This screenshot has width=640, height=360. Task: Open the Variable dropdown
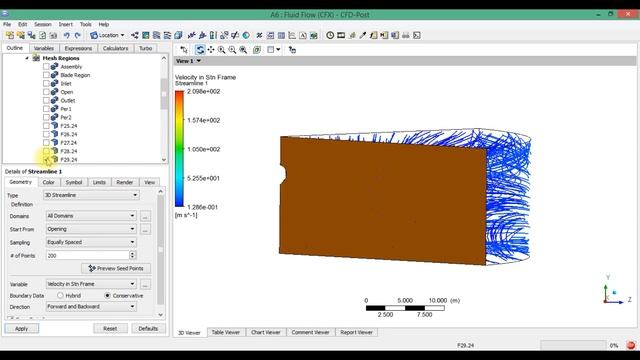(91, 284)
